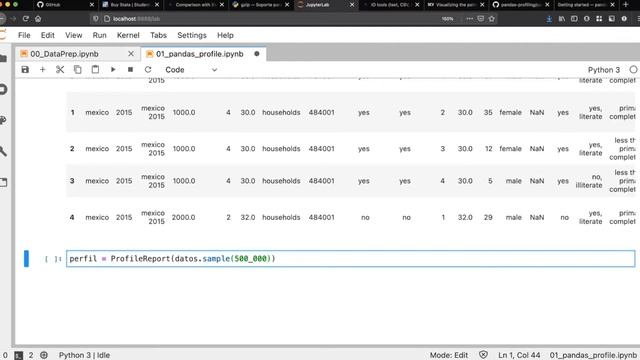Reload the page in the browser
Image resolution: width=640 pixels, height=360 pixels.
point(25,19)
